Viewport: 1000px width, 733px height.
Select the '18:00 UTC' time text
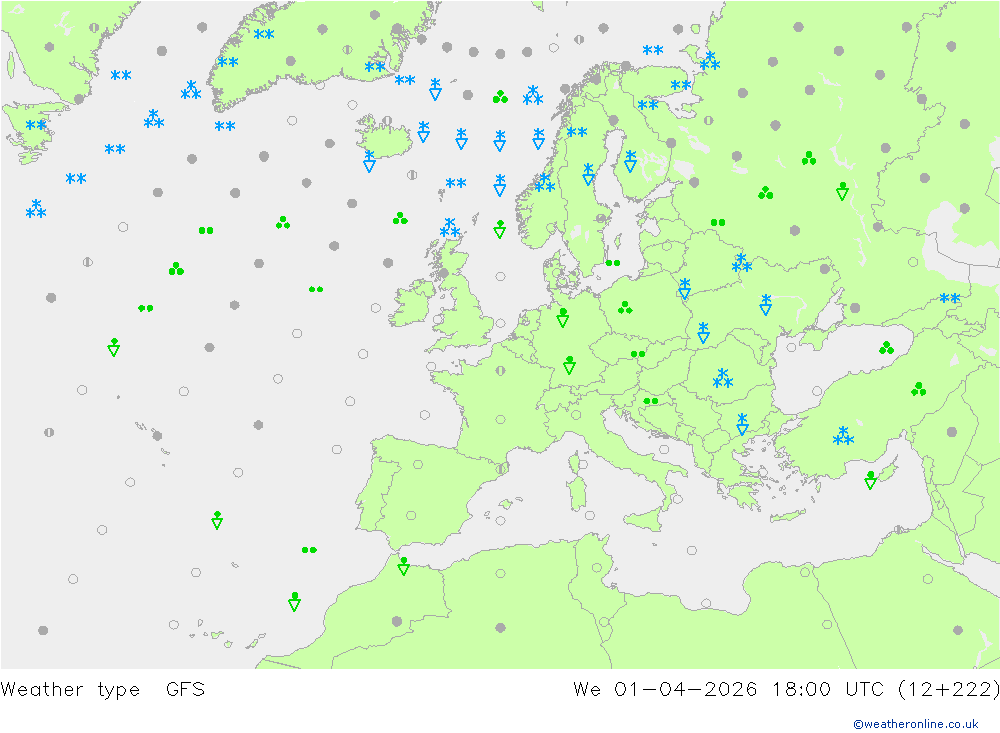pos(828,690)
